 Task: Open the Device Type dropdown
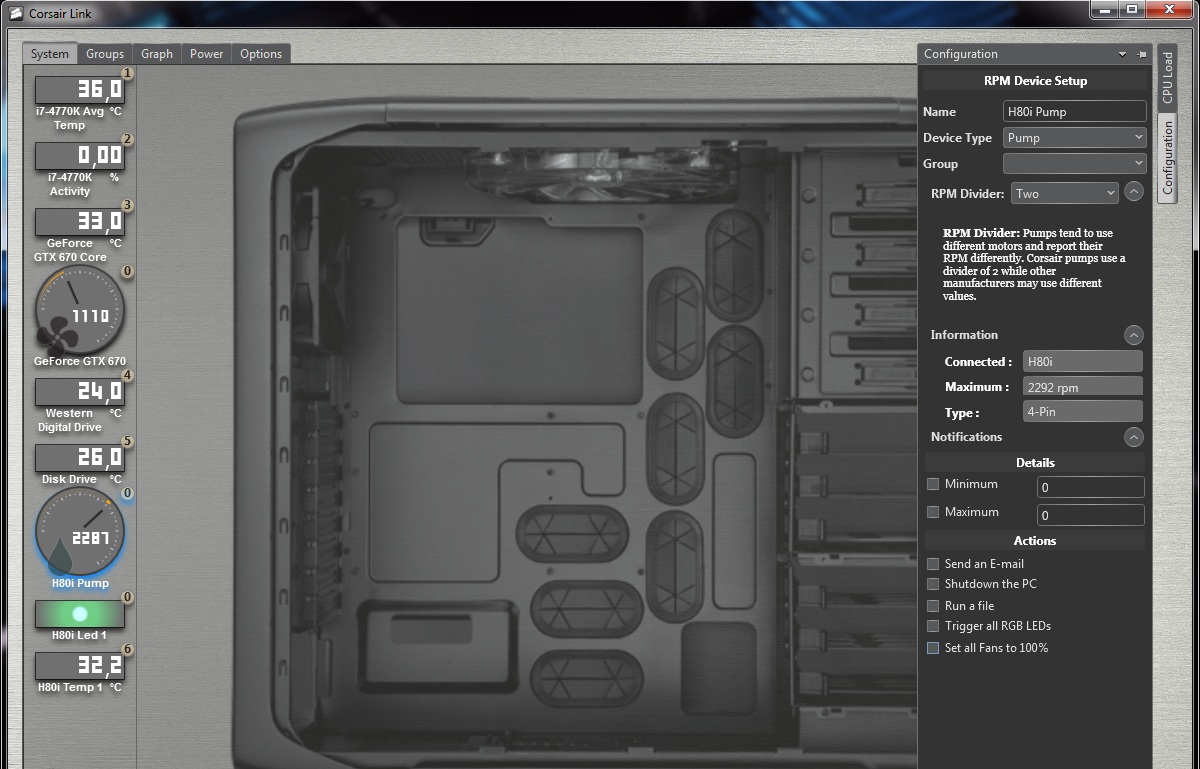click(x=1075, y=137)
